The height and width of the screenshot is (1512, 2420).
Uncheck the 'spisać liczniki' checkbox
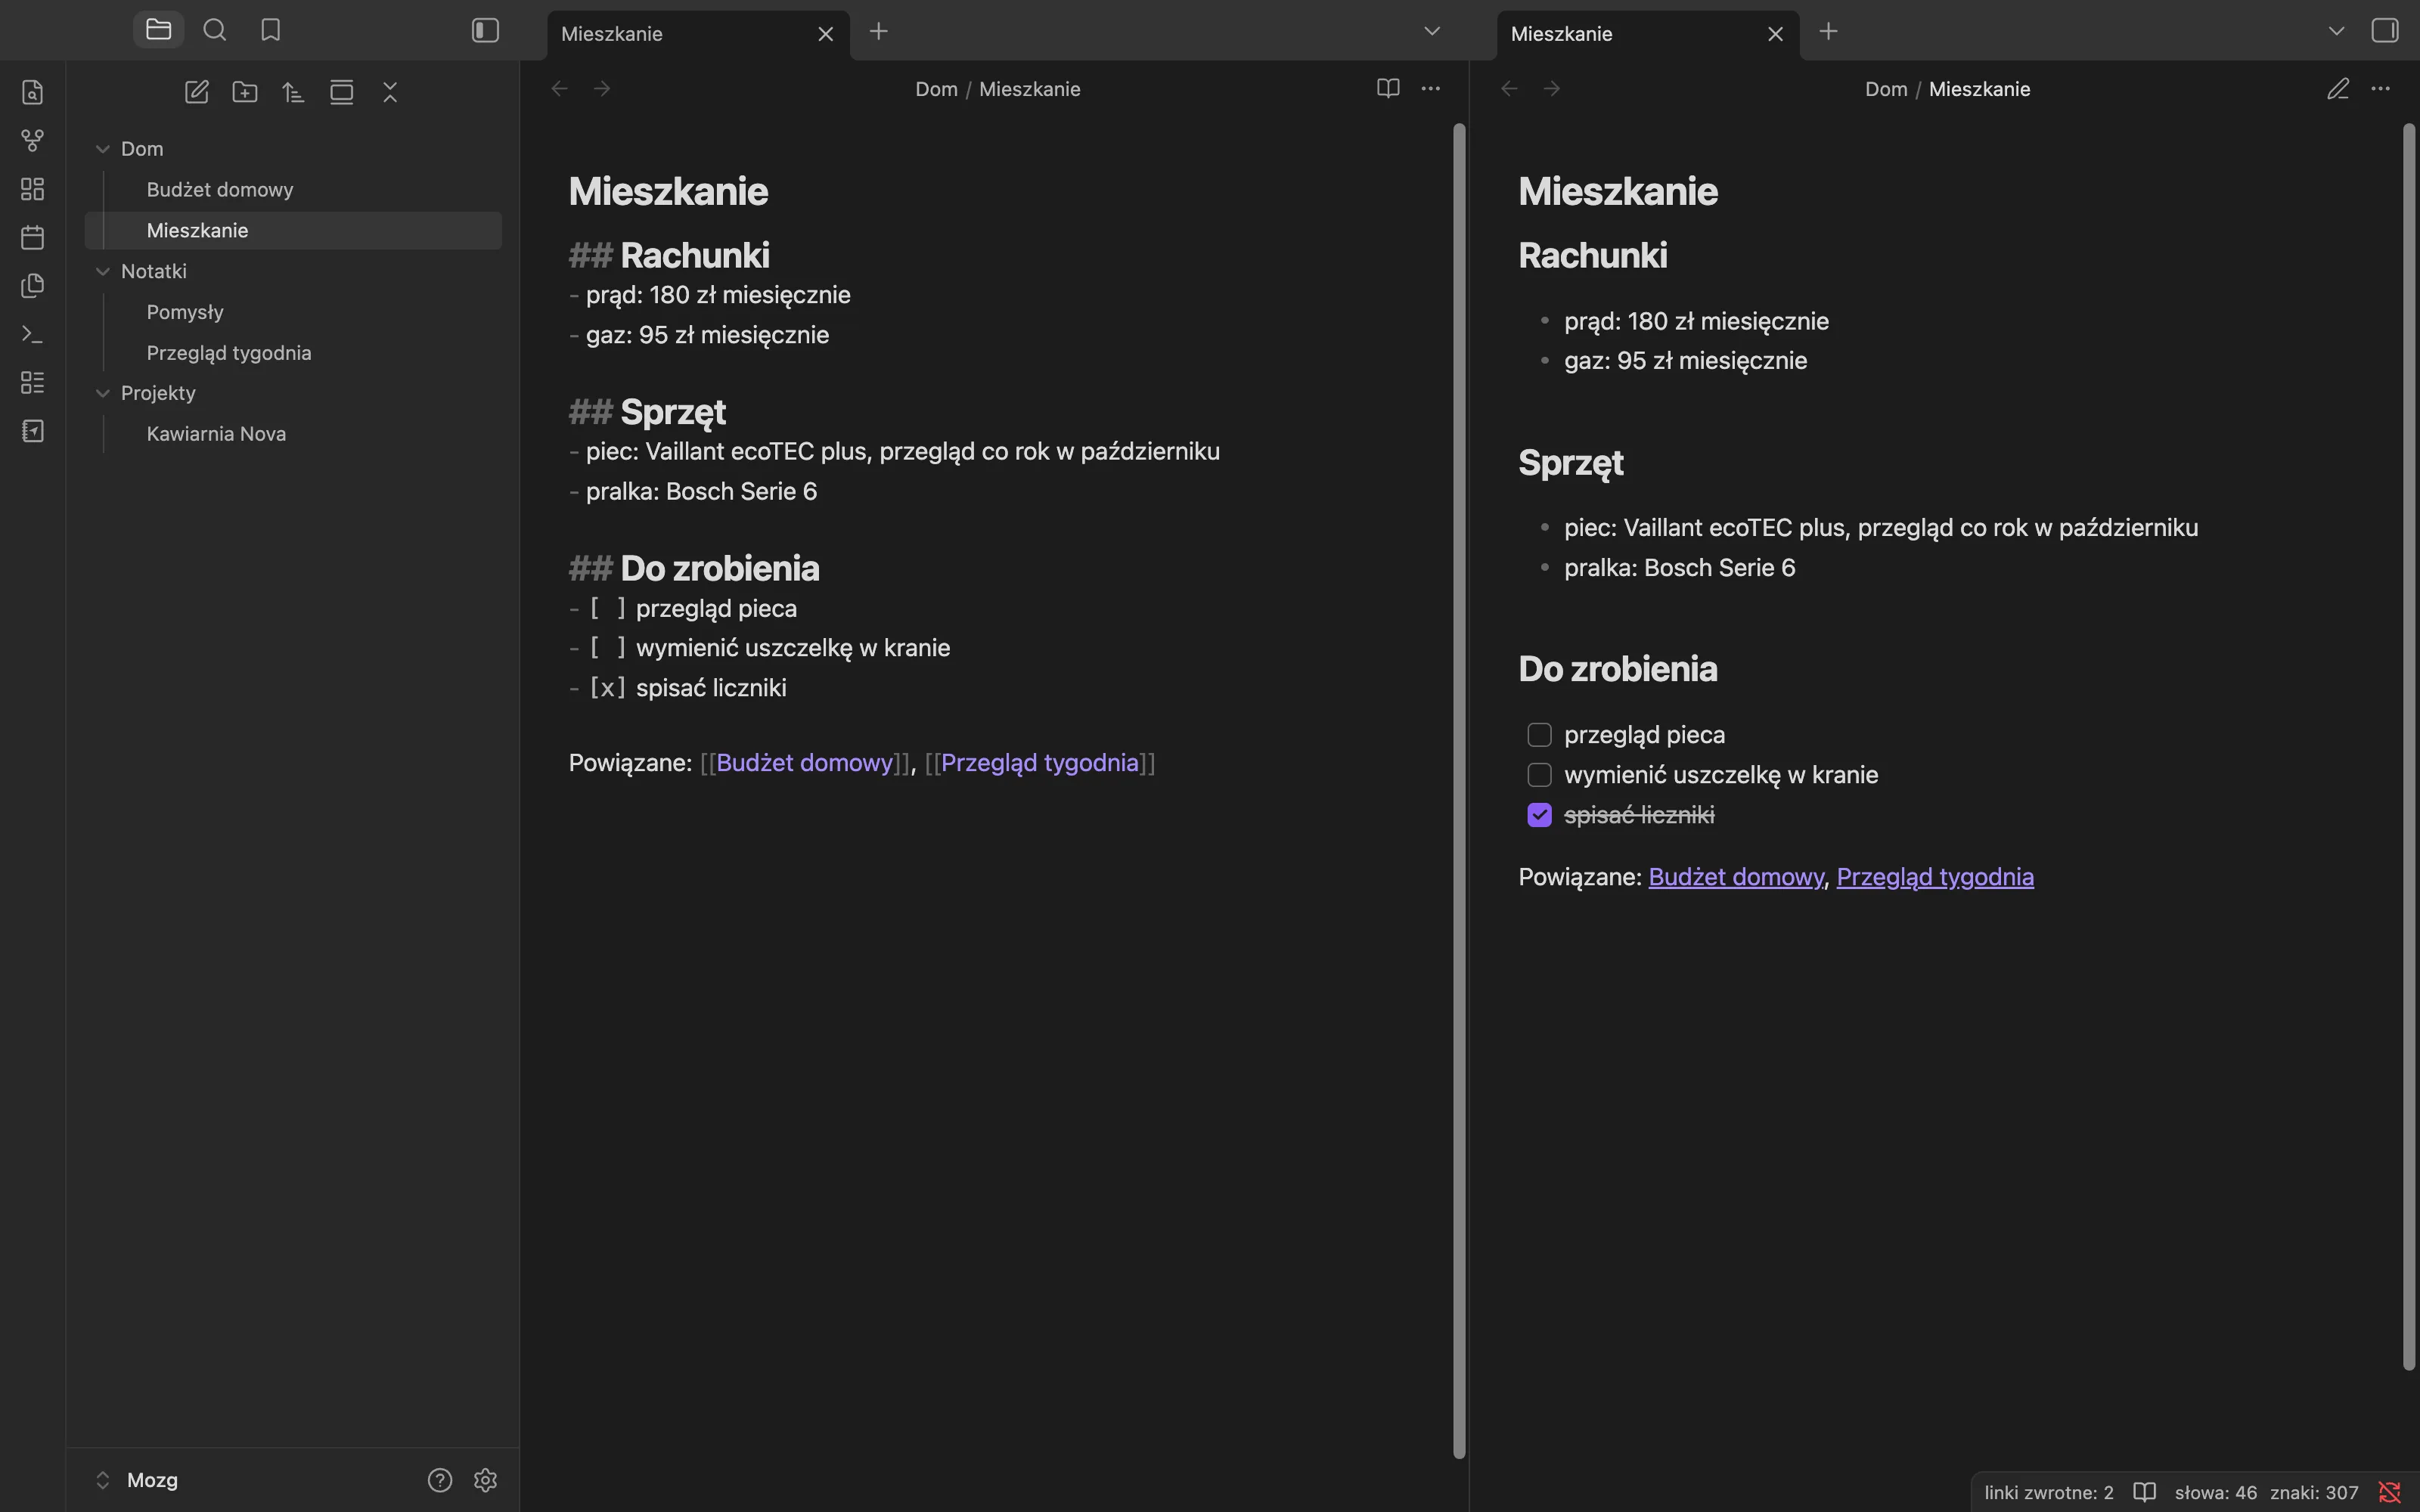[x=1540, y=815]
